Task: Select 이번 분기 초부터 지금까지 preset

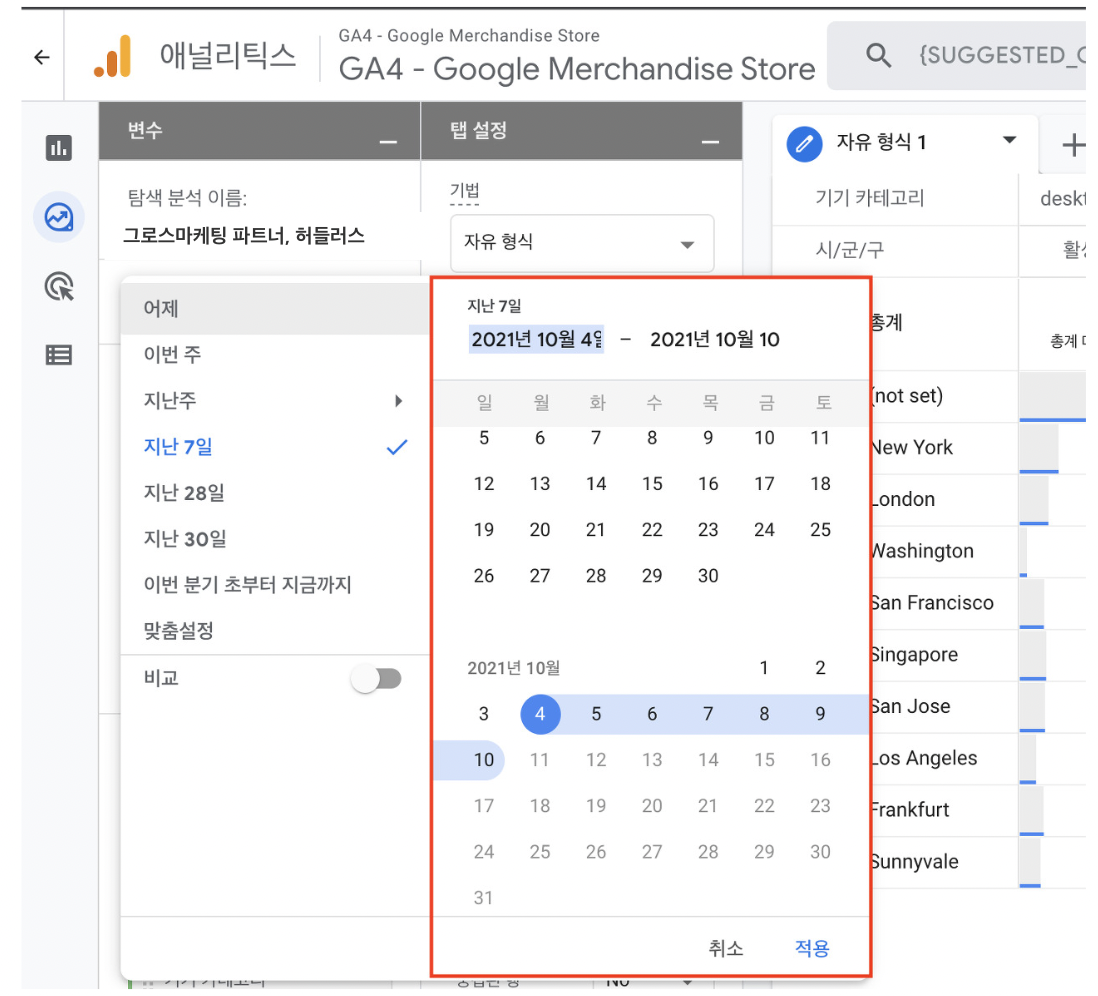Action: tap(274, 585)
